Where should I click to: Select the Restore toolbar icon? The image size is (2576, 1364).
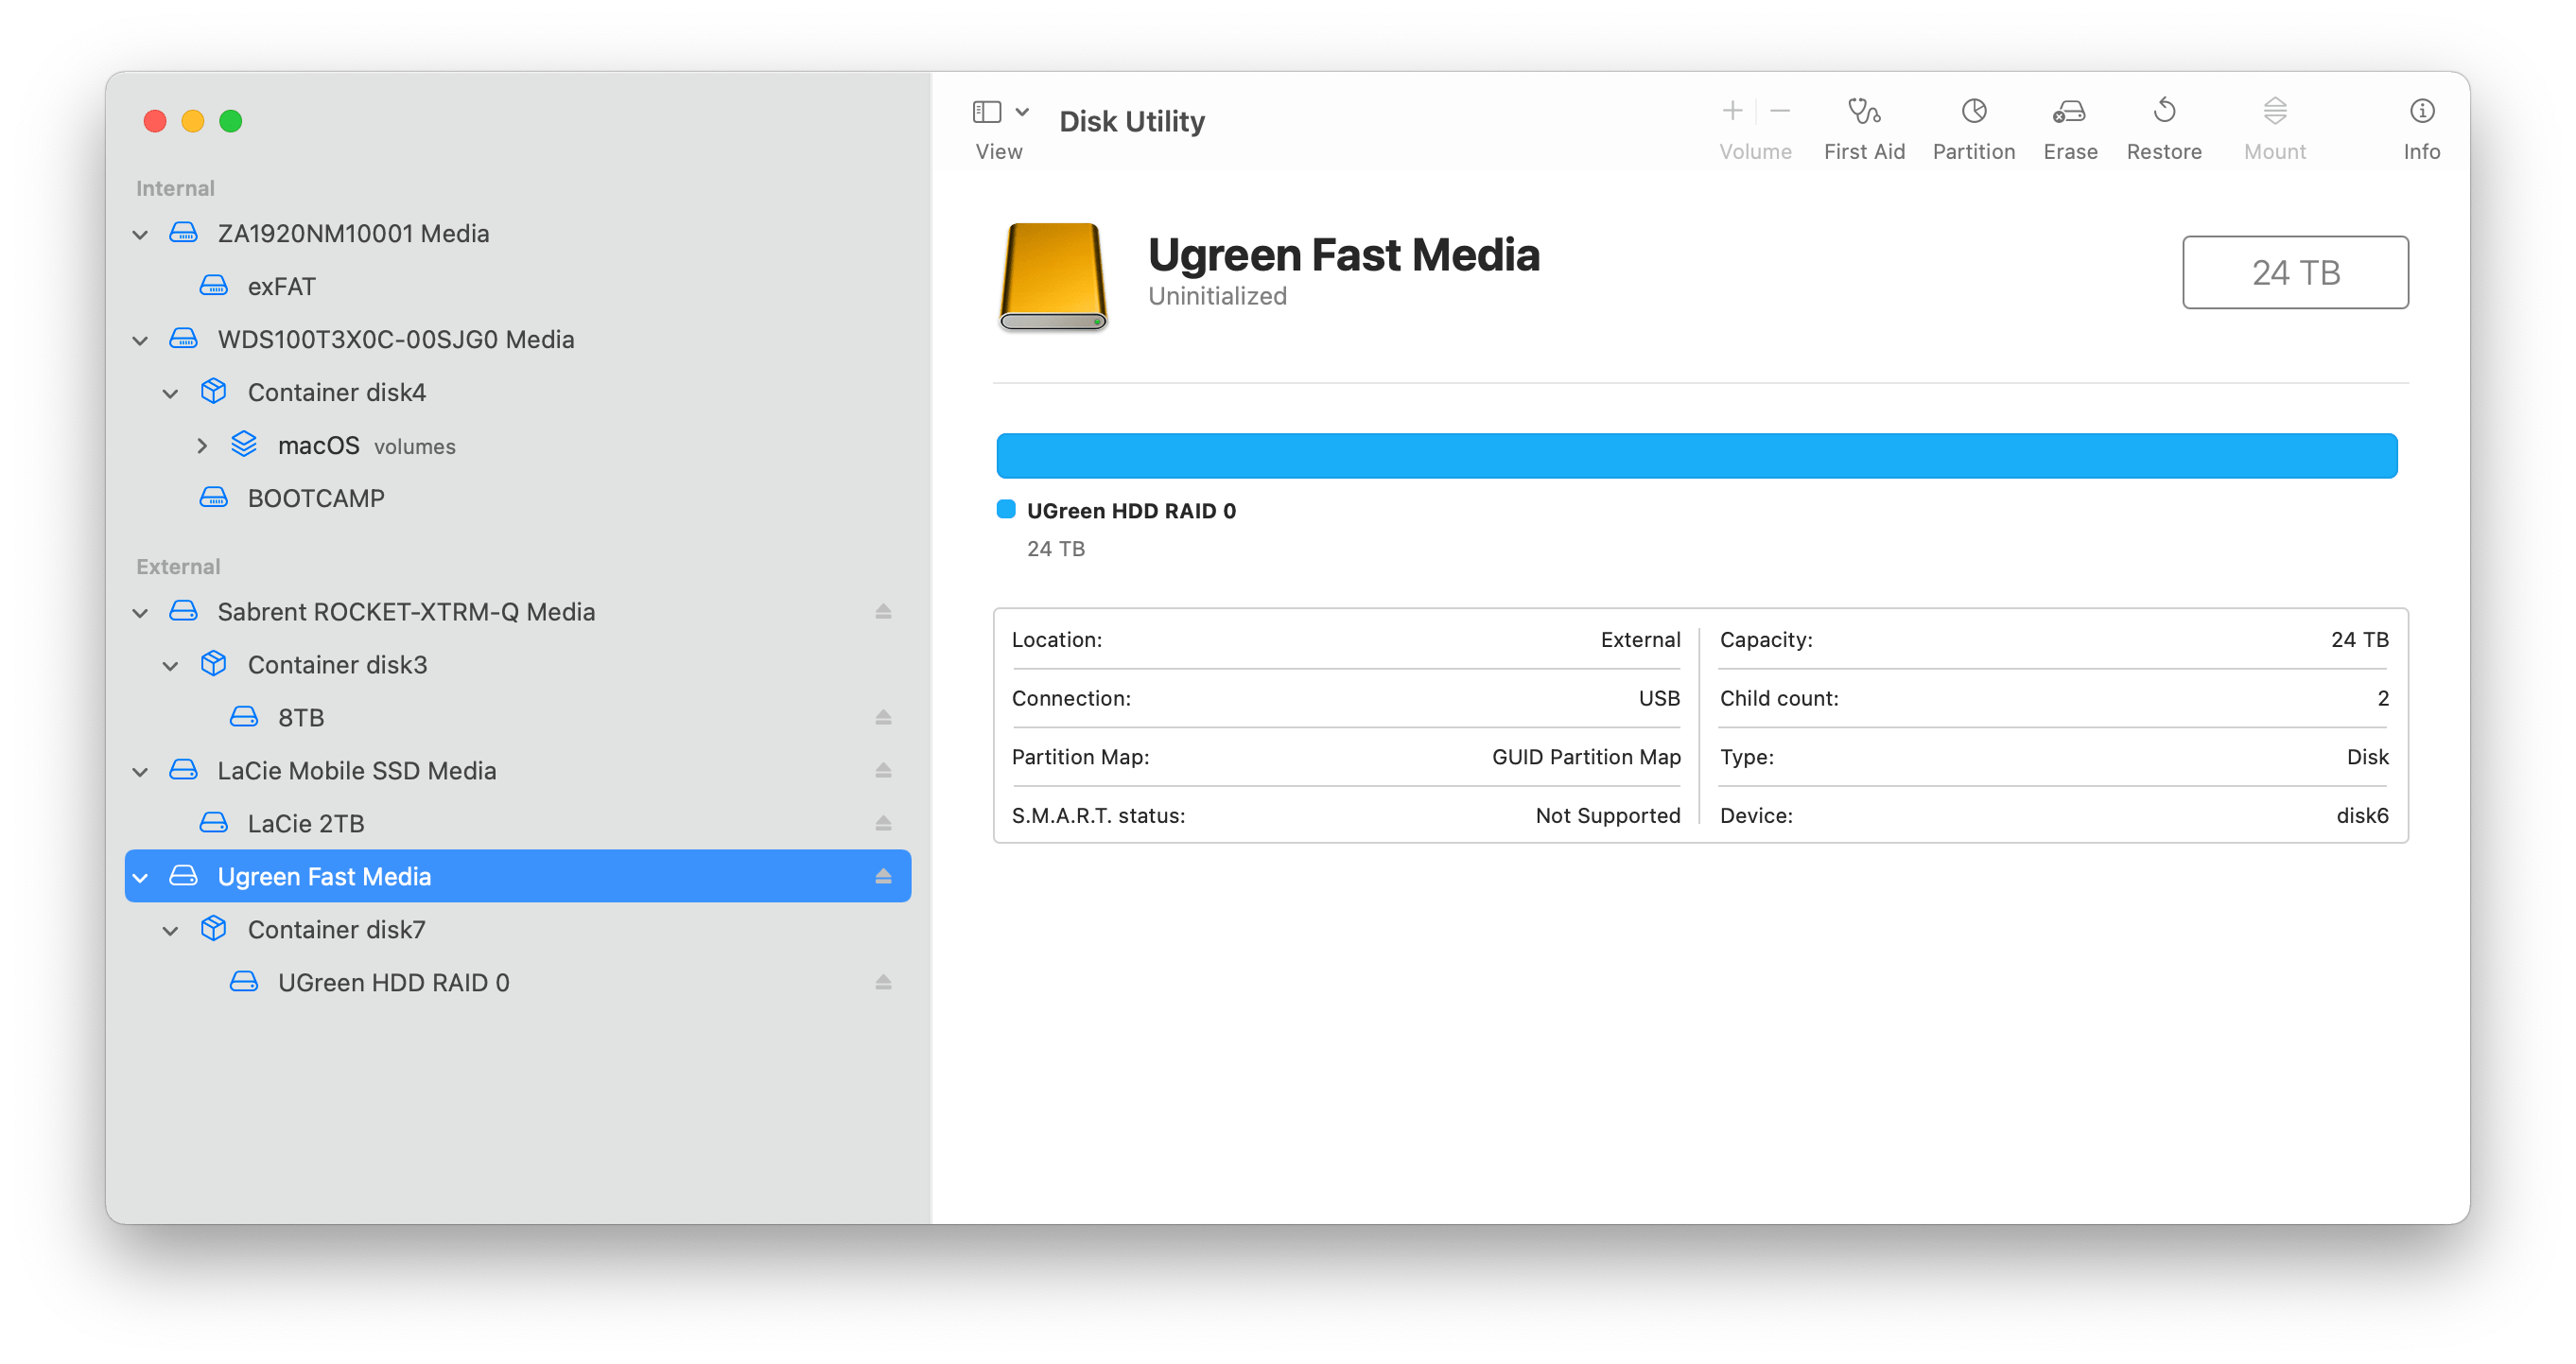click(2164, 125)
